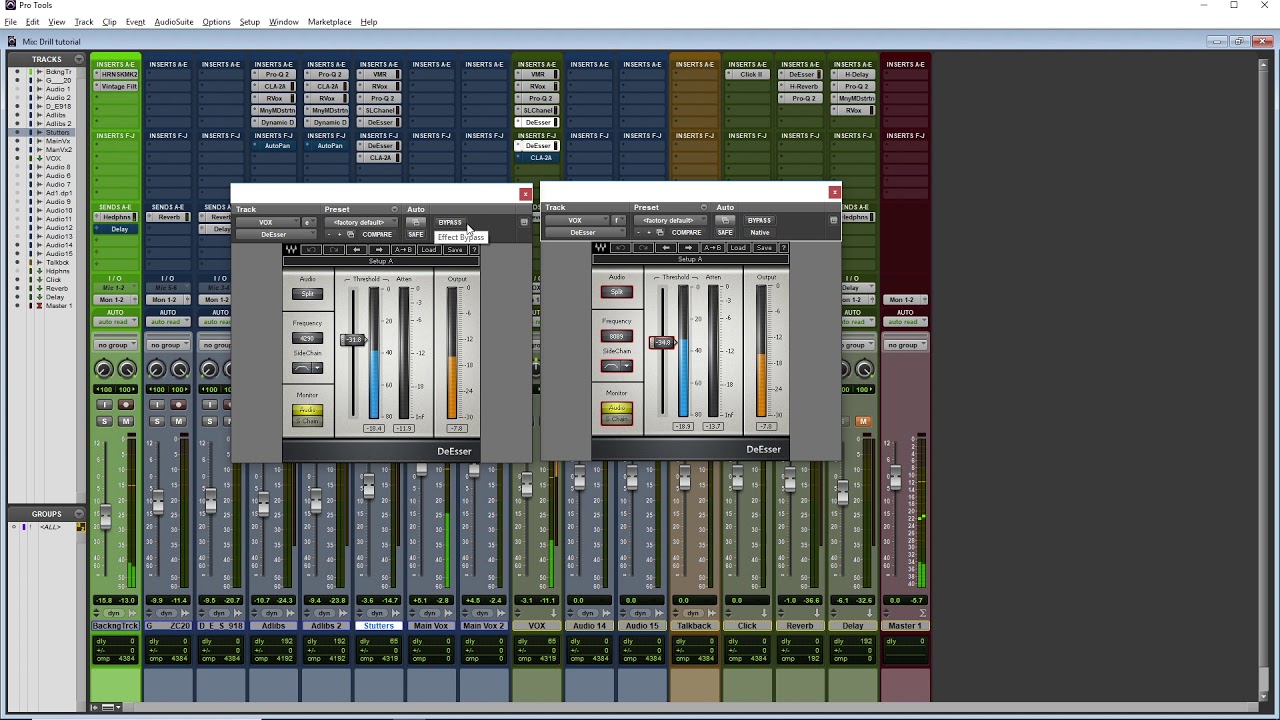Screen dimensions: 1280x720
Task: Open the AudioSuite menu
Action: click(x=174, y=22)
